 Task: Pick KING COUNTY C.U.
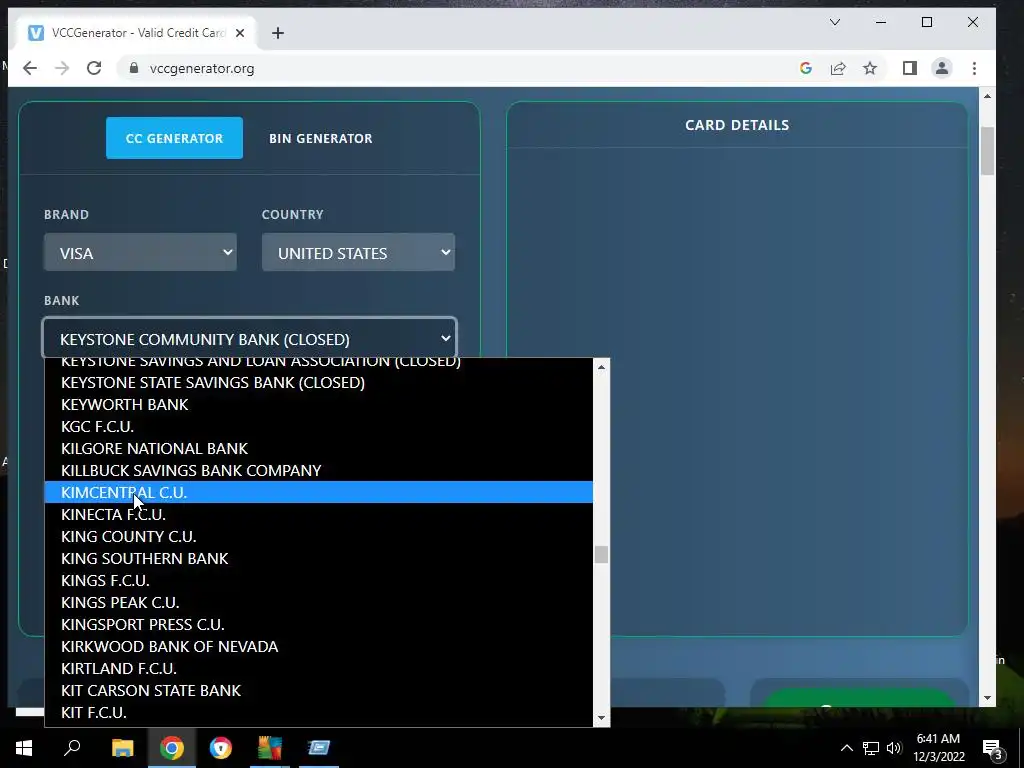[x=319, y=537]
